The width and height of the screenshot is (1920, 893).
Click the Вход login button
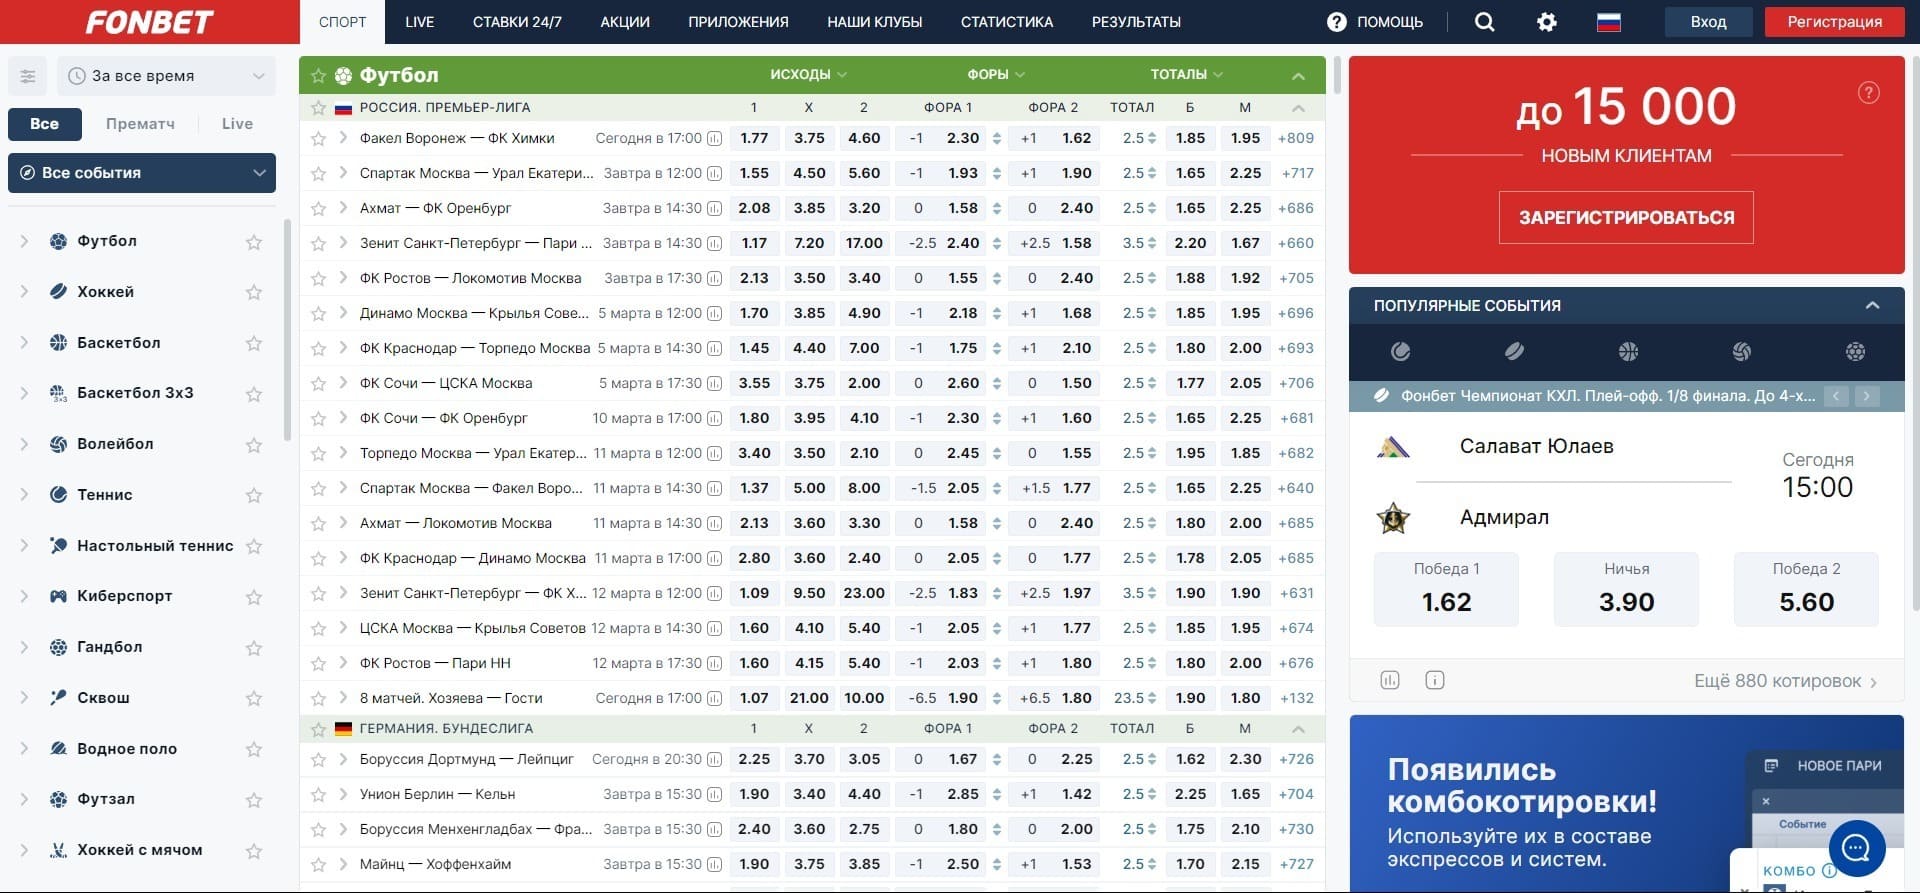1707,22
